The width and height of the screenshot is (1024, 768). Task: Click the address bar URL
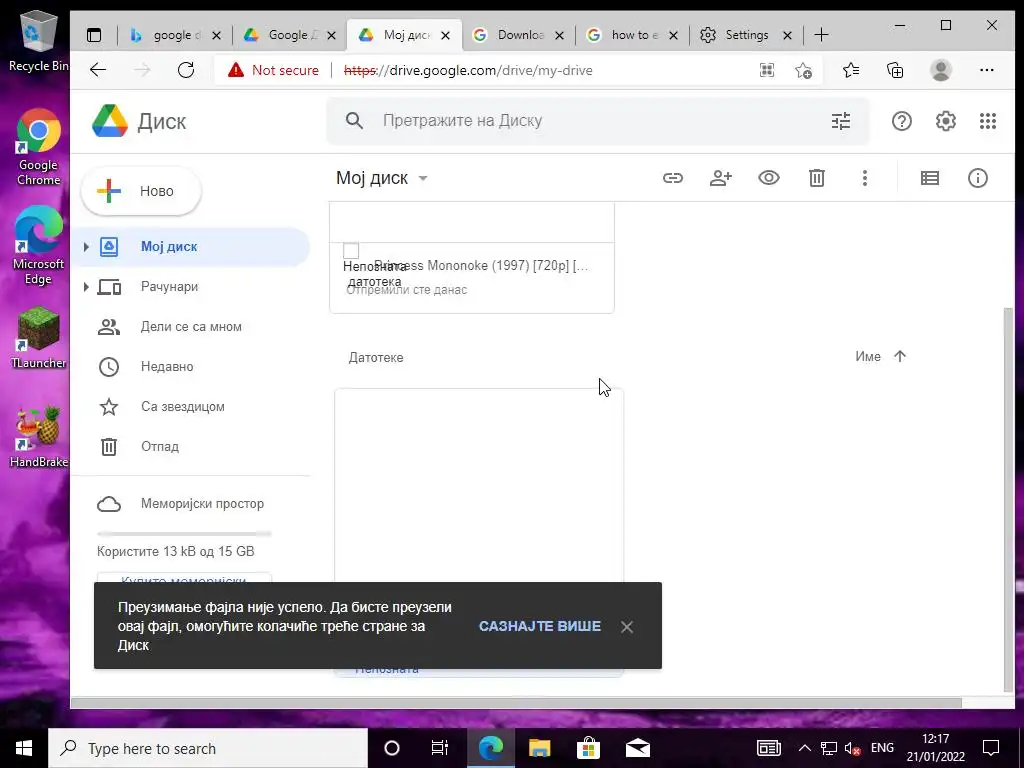(468, 70)
